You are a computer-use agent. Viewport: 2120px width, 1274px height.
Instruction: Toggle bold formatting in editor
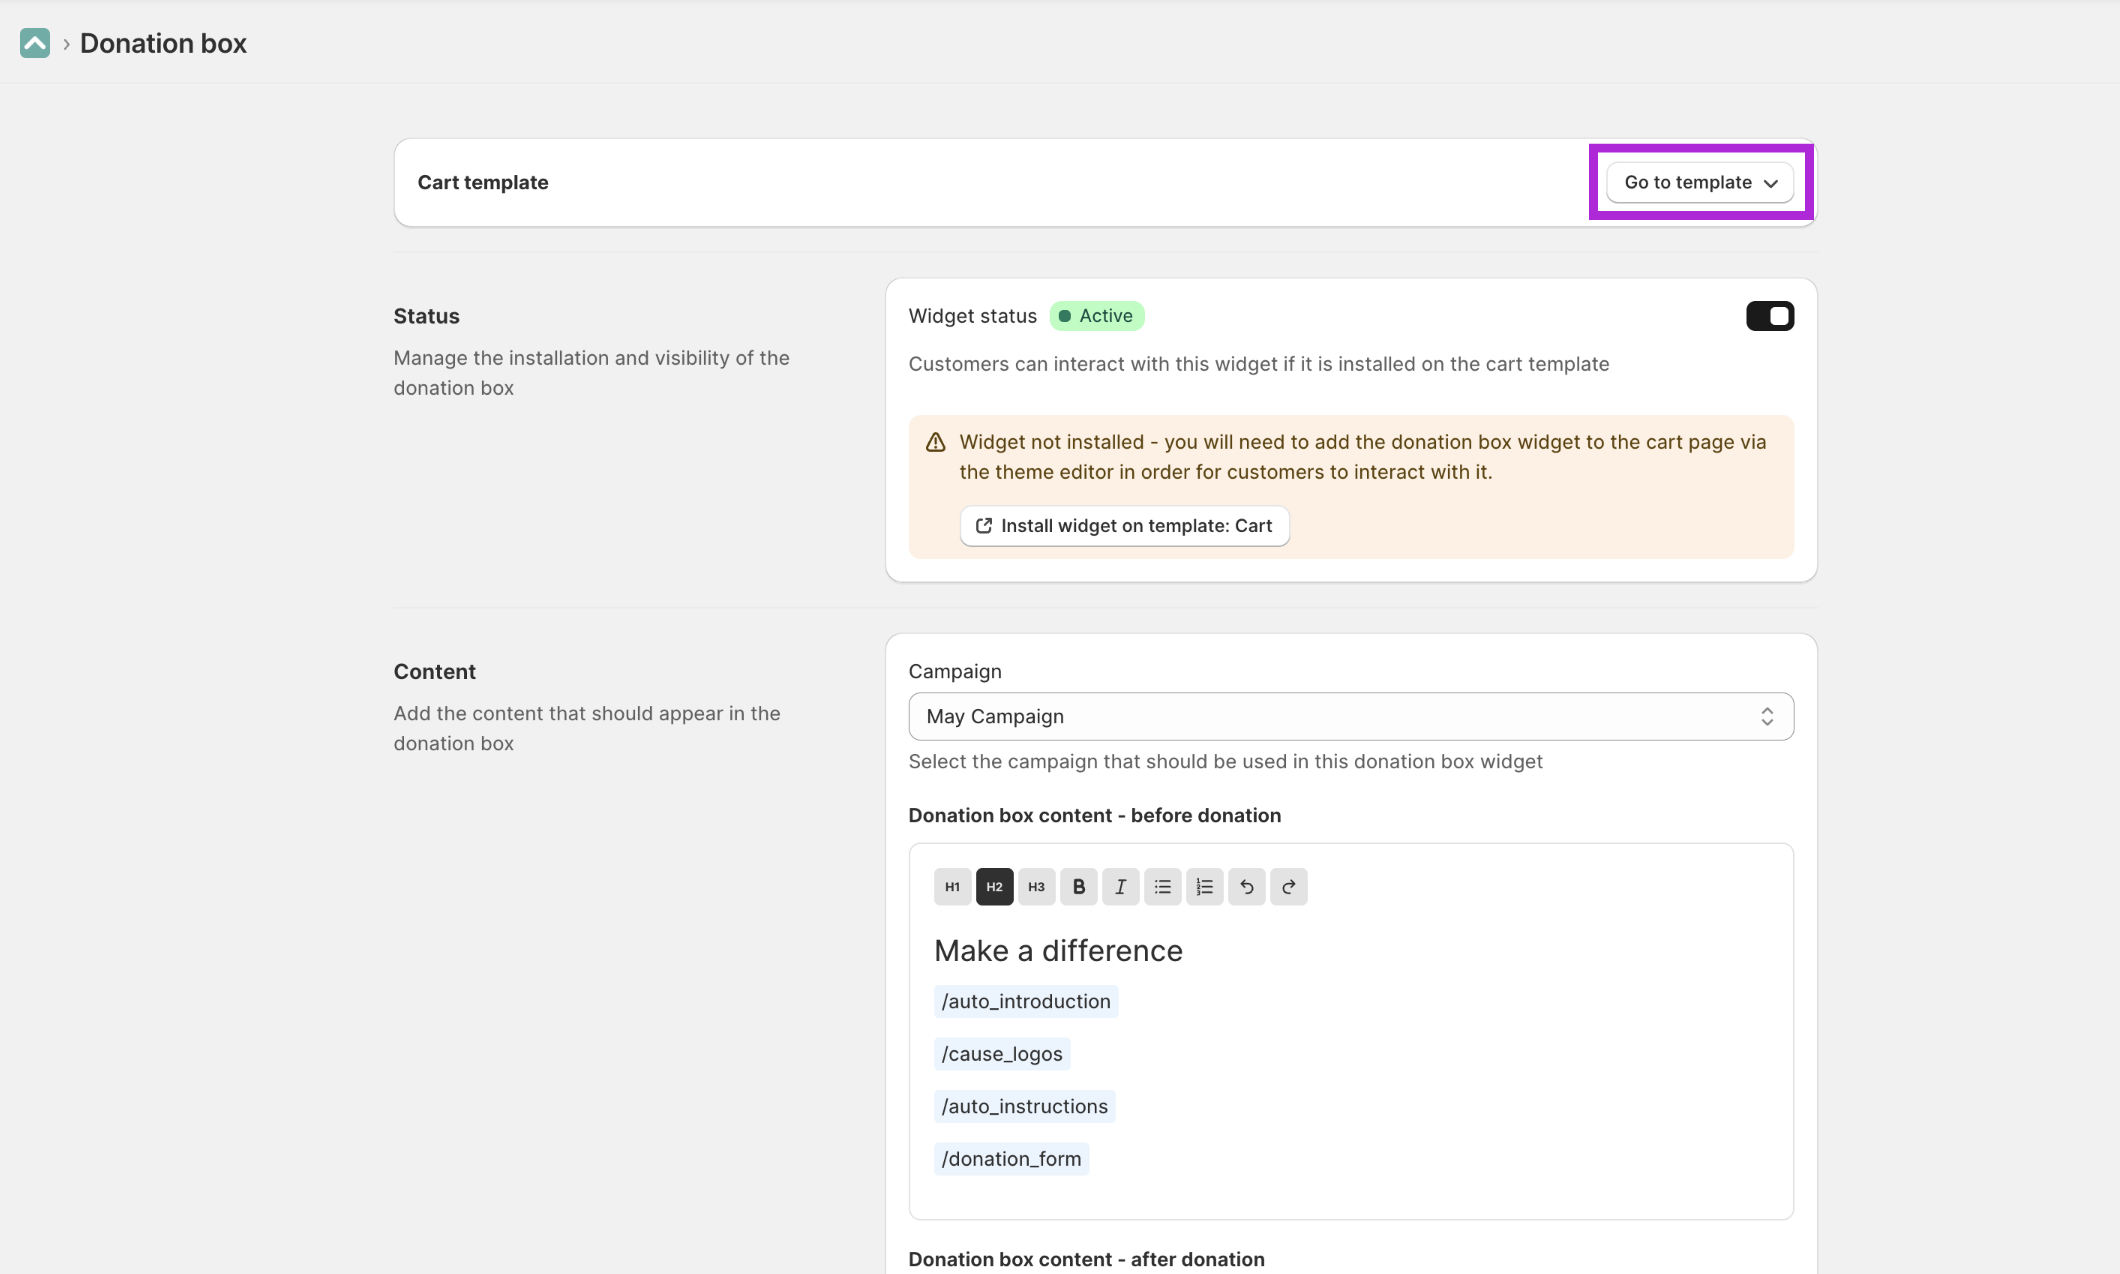(1078, 887)
